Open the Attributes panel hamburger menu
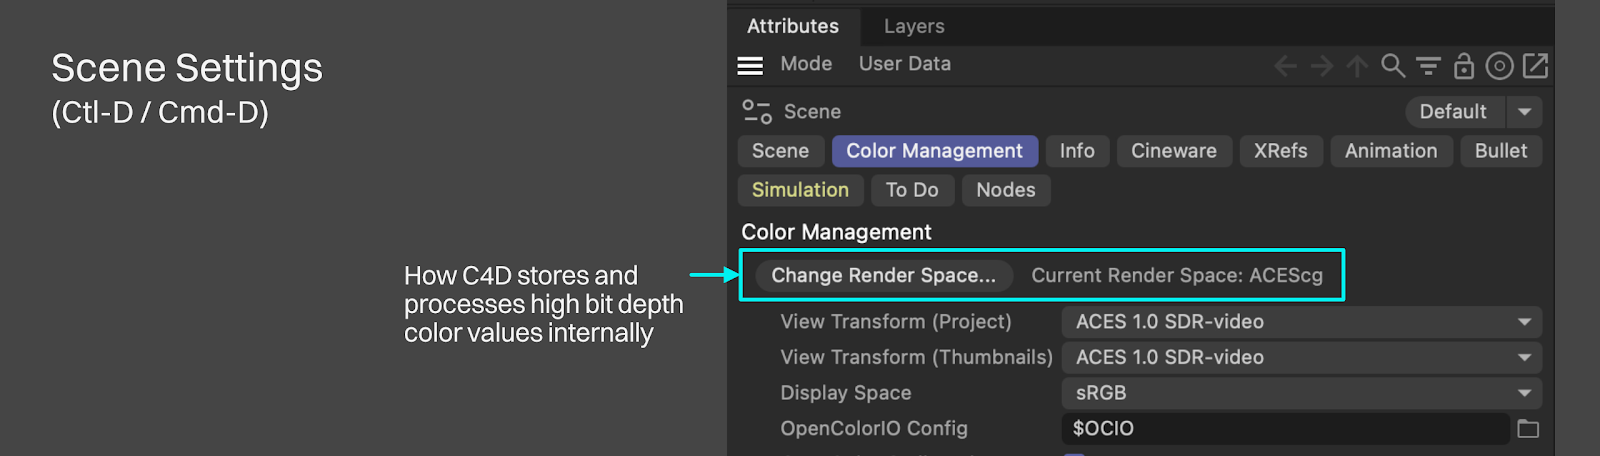 (x=750, y=65)
